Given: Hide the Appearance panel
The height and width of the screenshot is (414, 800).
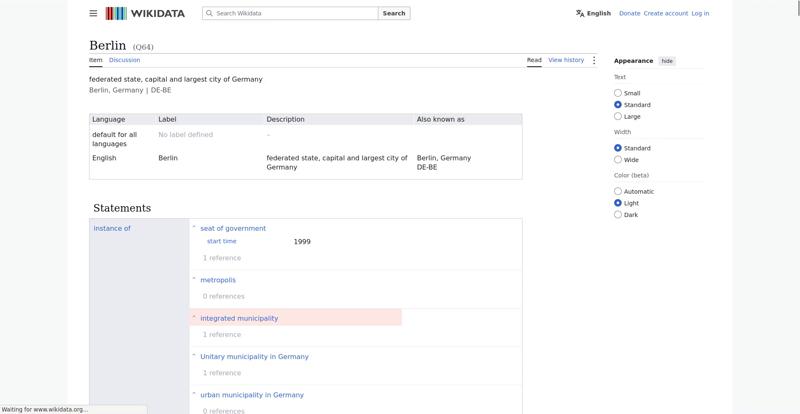Looking at the screenshot, I should (667, 61).
